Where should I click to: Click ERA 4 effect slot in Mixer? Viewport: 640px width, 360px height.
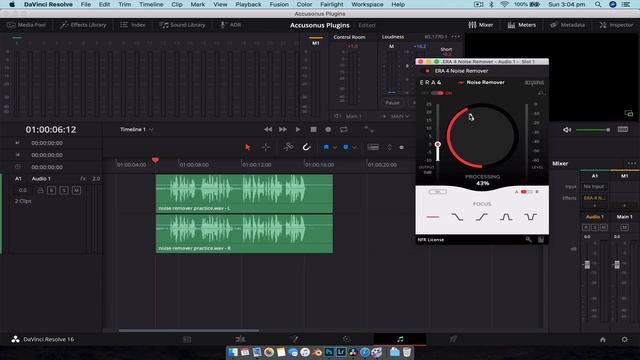[594, 198]
